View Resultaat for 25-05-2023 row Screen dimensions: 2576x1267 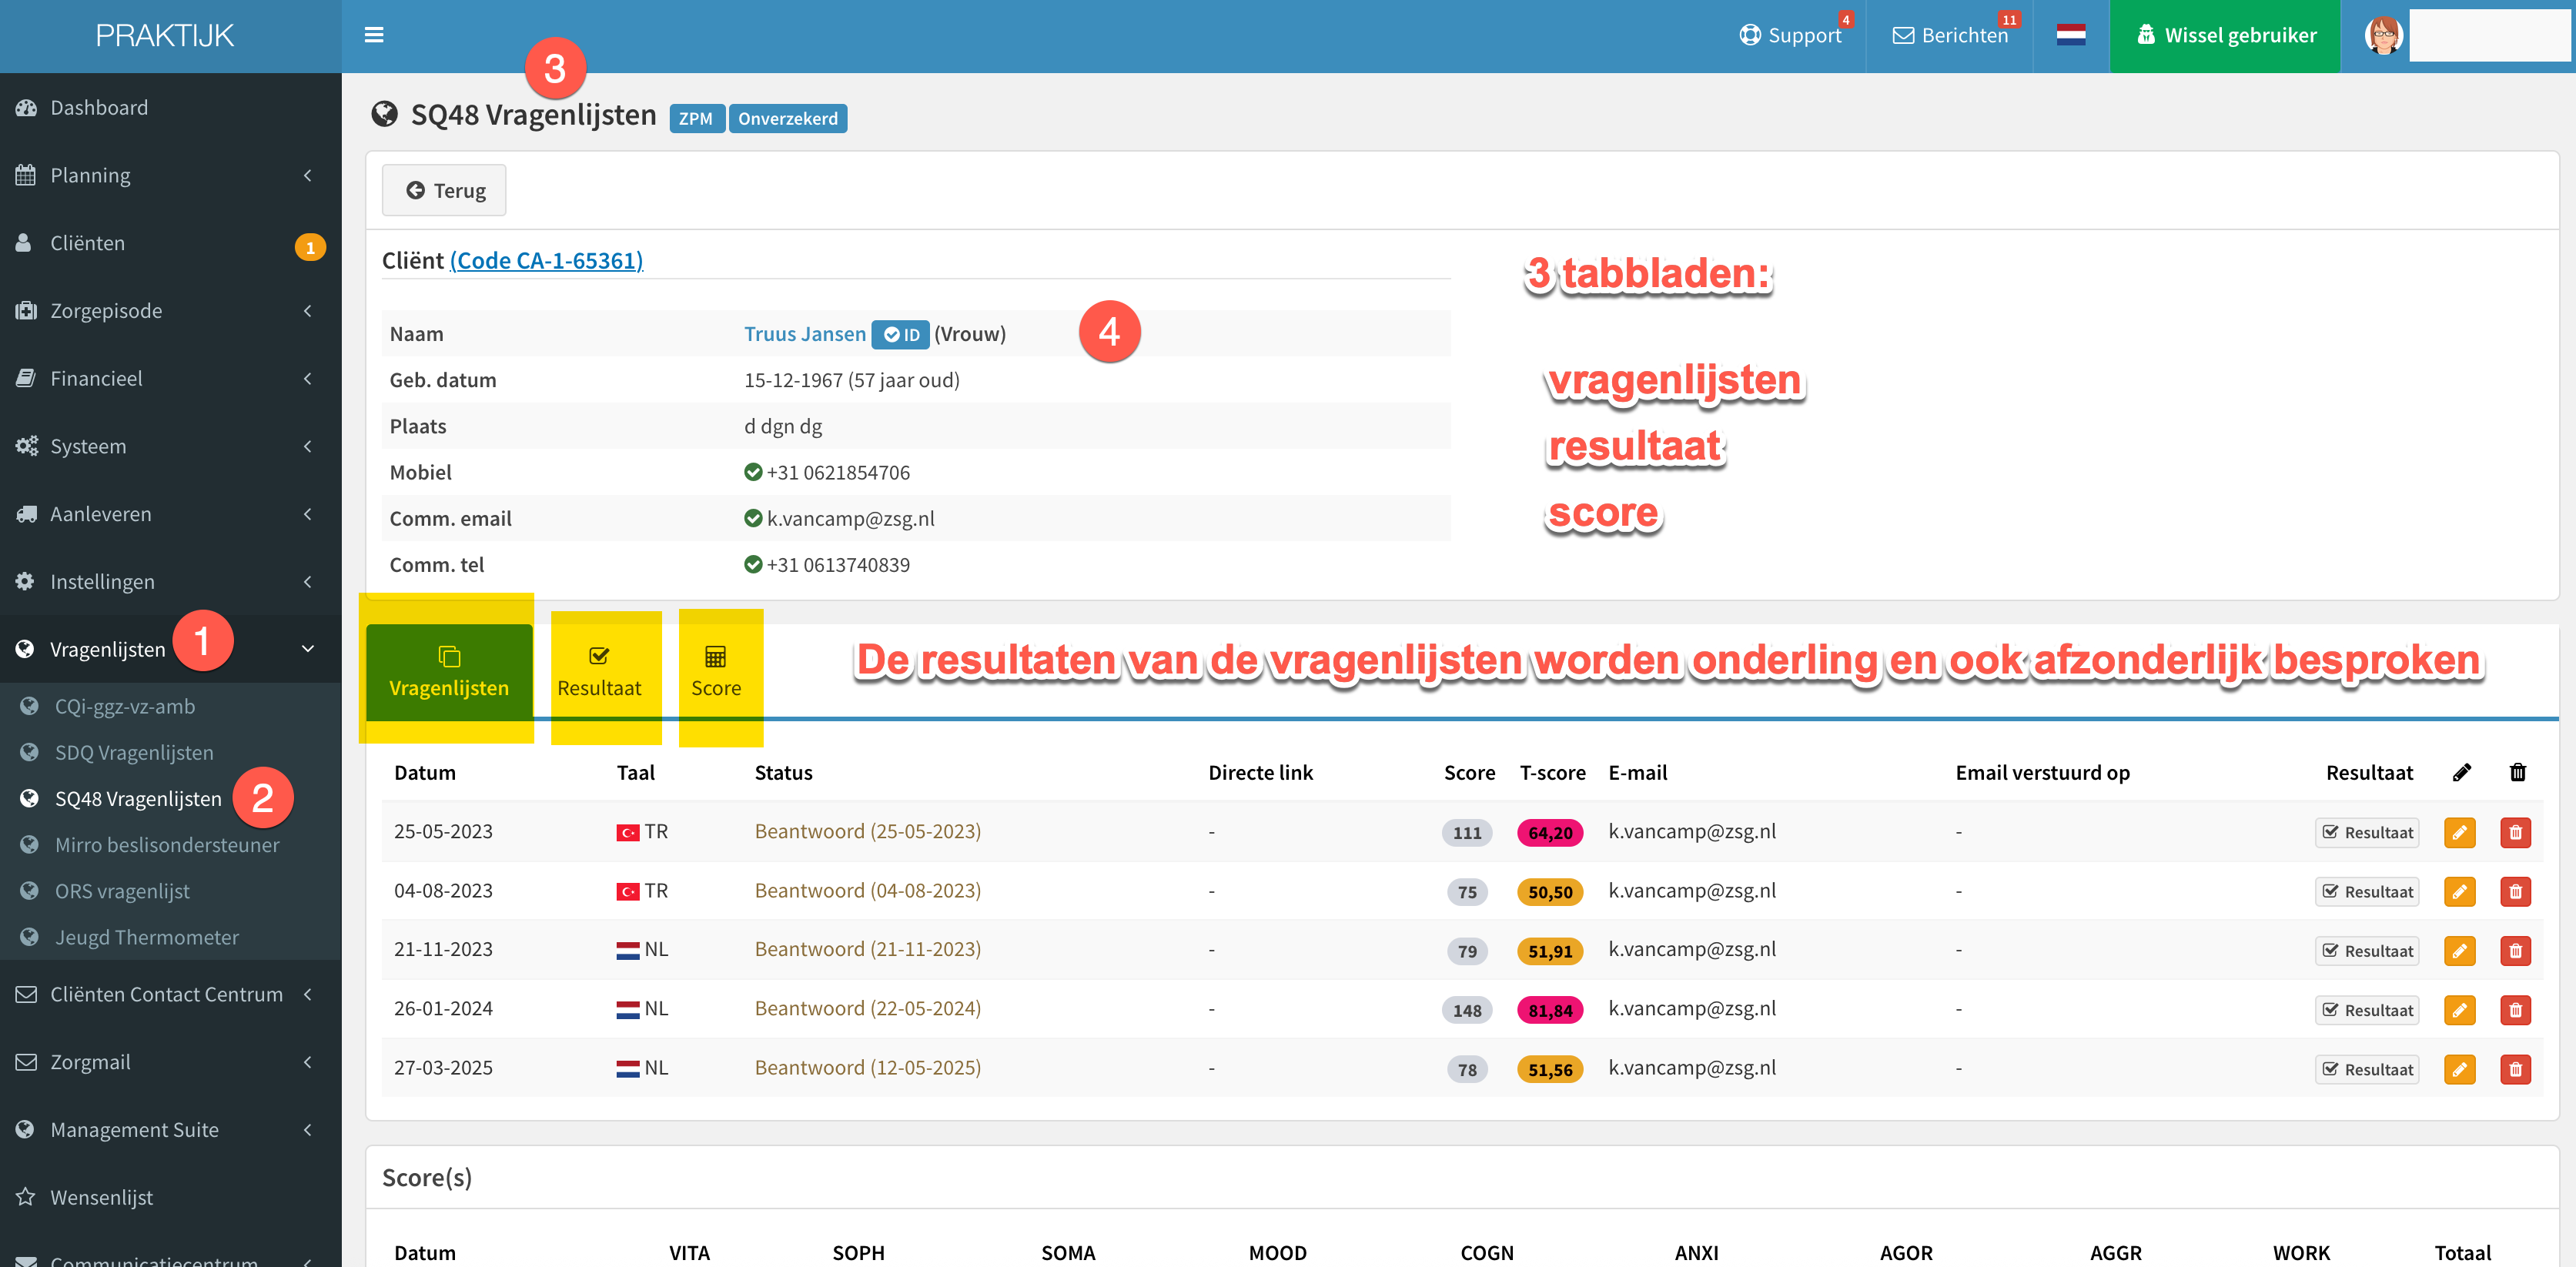2367,832
